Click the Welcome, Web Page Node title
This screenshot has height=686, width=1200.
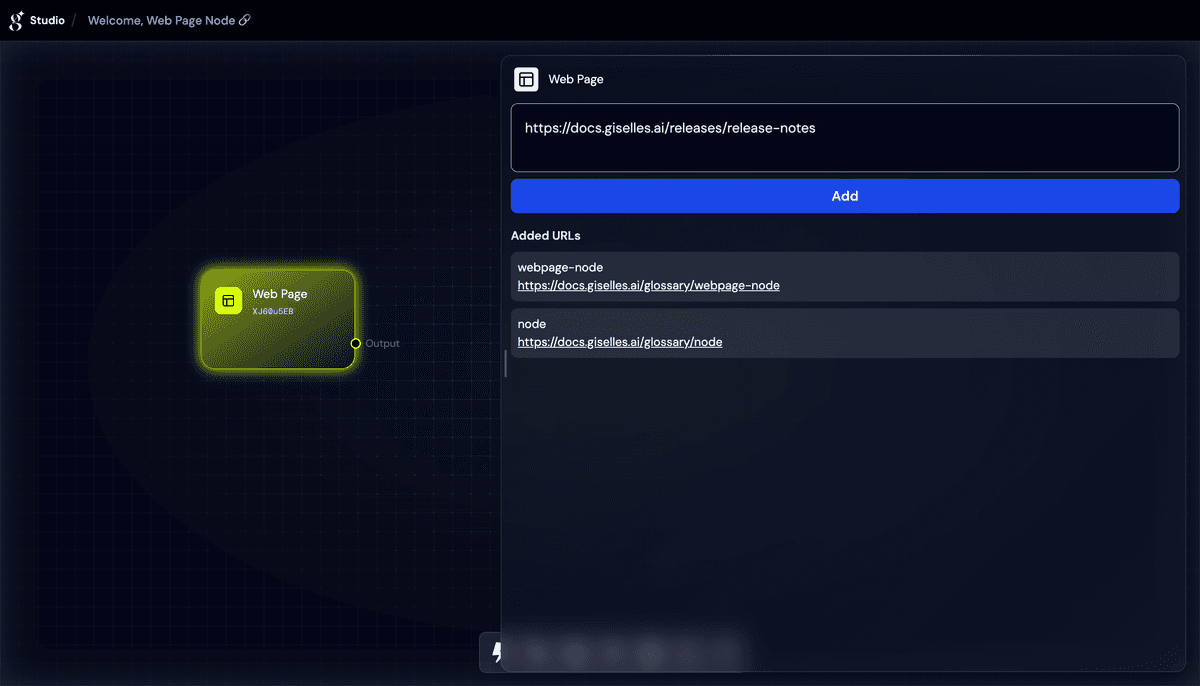point(161,20)
